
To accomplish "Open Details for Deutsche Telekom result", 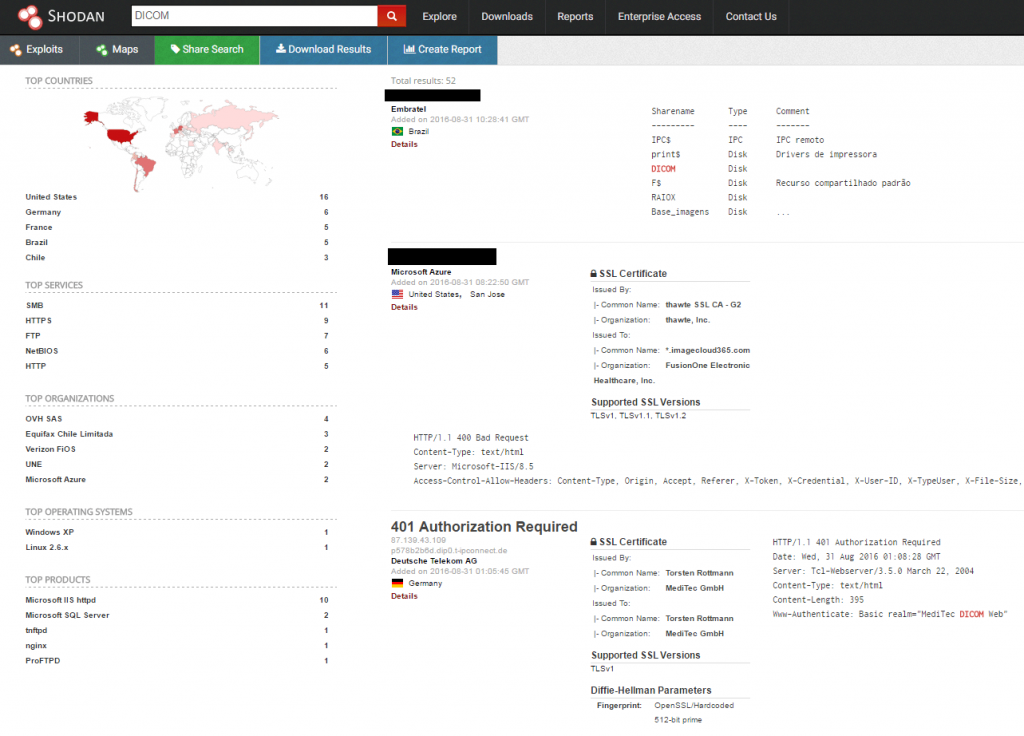I will 404,596.
